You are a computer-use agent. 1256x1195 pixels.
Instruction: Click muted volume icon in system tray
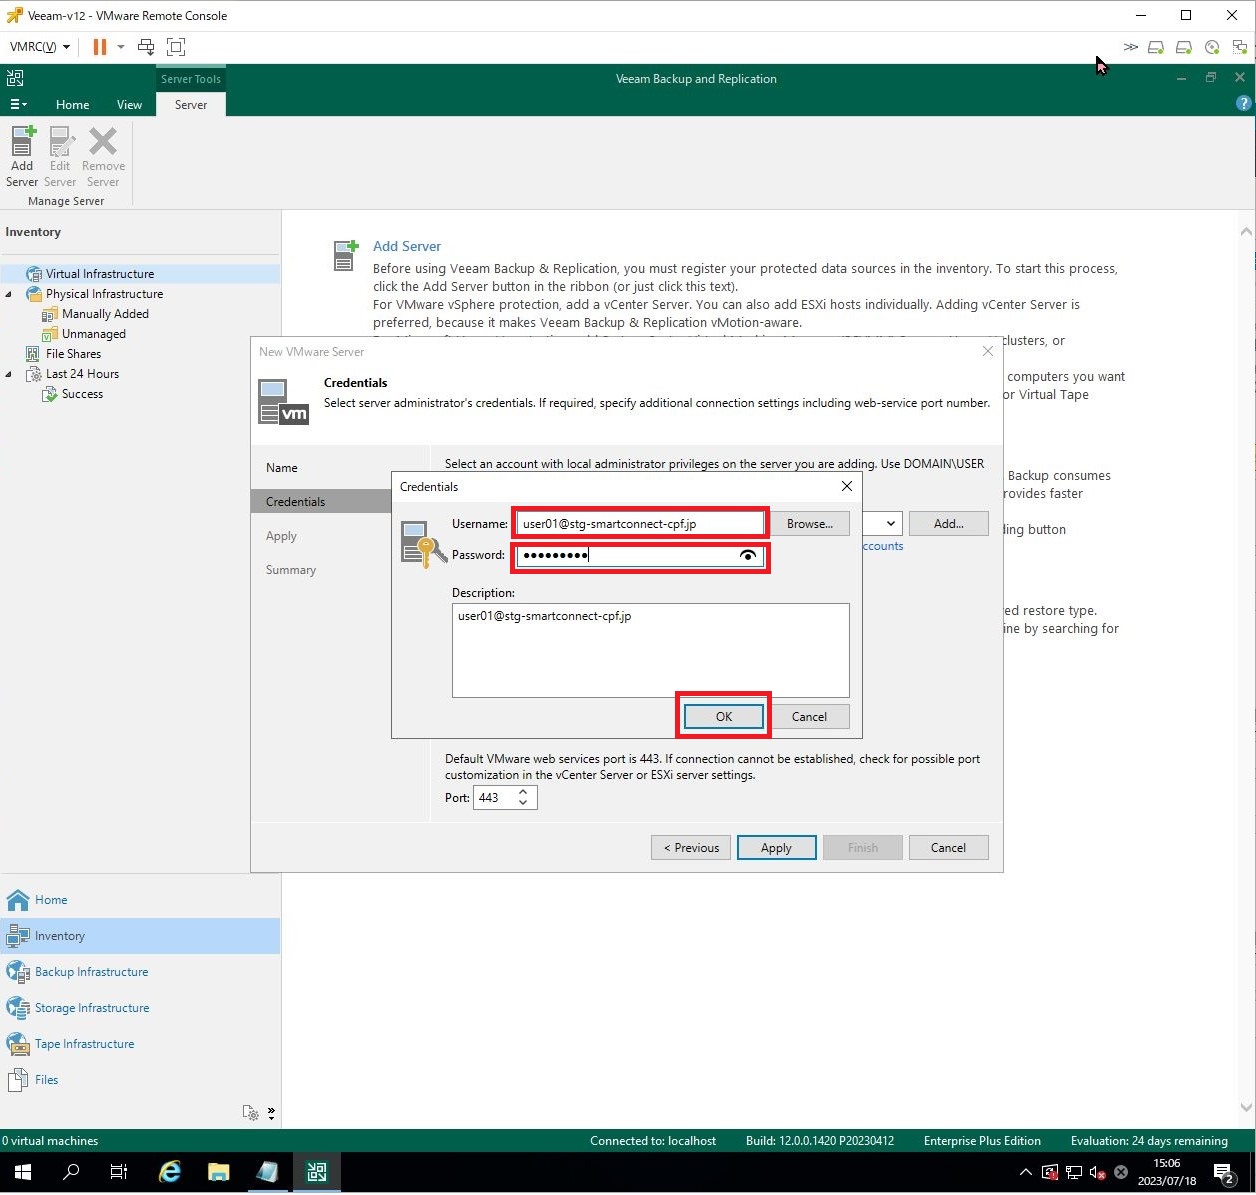coord(1097,1172)
